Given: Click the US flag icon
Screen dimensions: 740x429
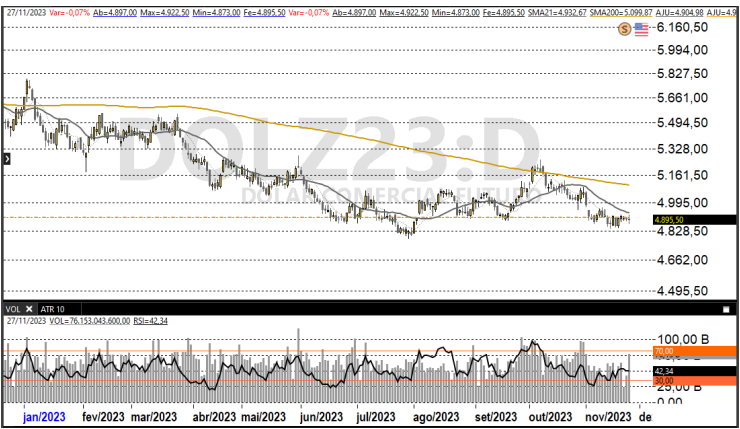Looking at the screenshot, I should [641, 29].
